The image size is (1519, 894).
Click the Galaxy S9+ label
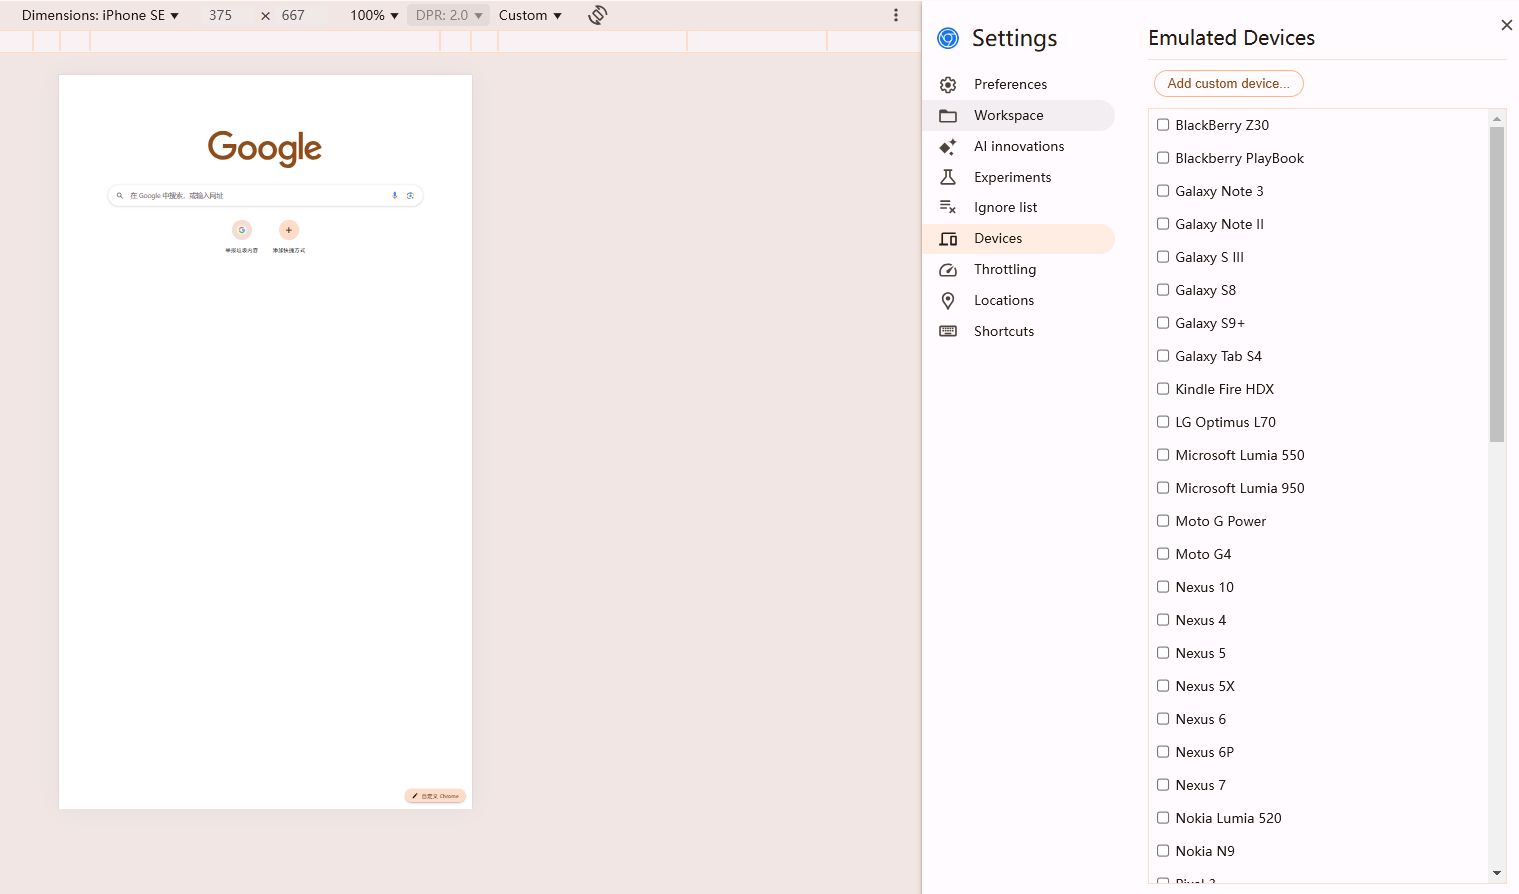coord(1210,323)
